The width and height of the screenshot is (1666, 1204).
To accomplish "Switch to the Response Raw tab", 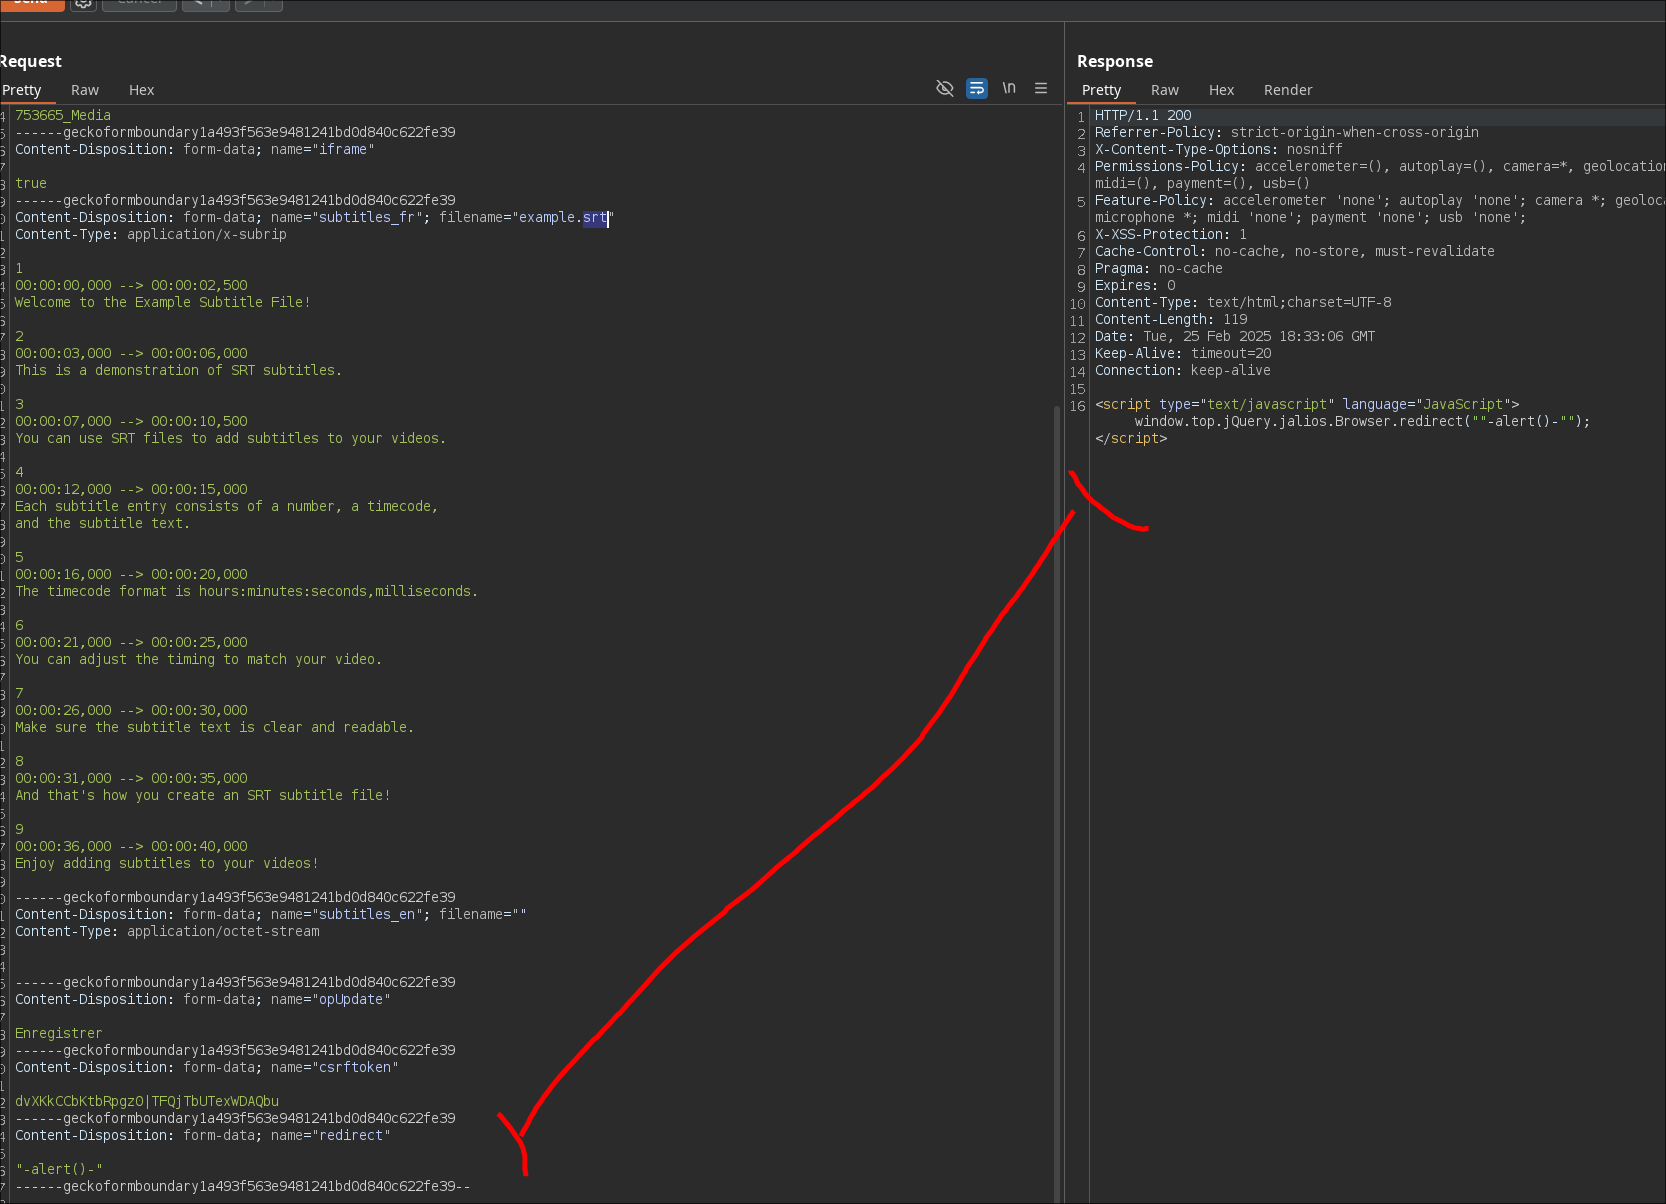I will click(x=1165, y=90).
